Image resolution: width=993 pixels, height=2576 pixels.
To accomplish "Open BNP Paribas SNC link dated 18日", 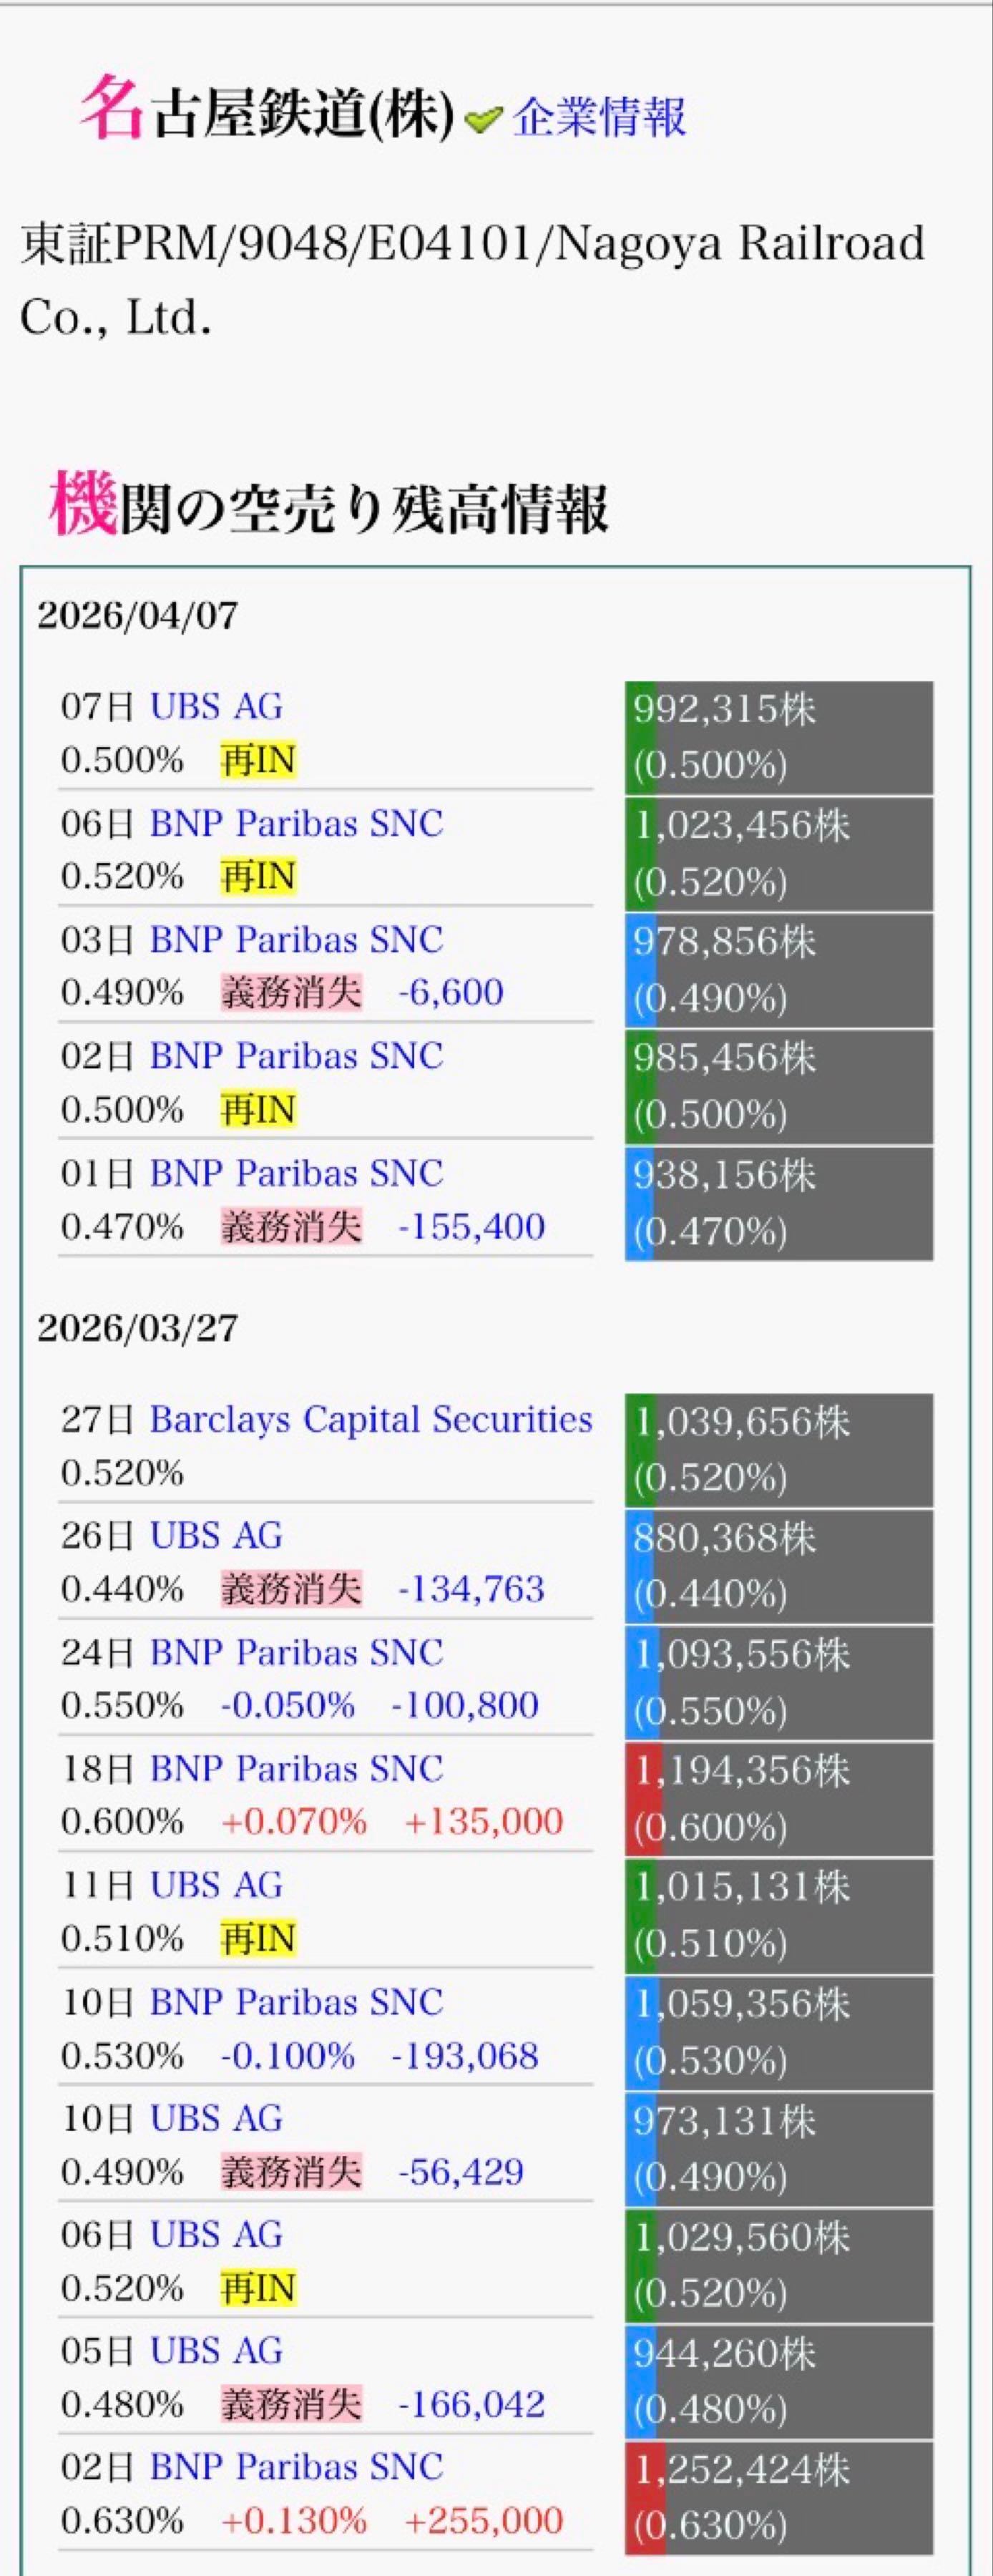I will 296,1768.
